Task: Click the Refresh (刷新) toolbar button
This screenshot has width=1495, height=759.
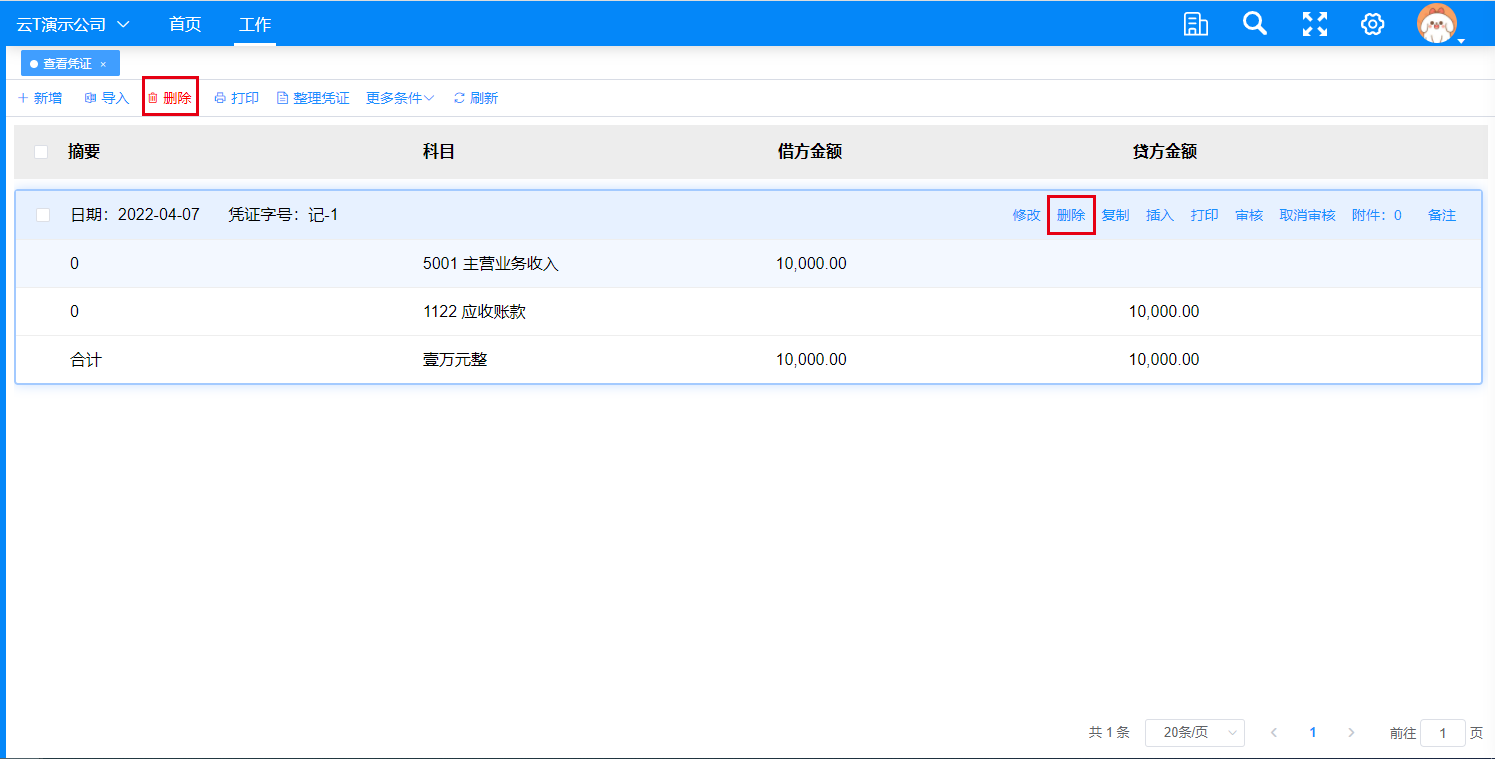Action: (x=476, y=98)
